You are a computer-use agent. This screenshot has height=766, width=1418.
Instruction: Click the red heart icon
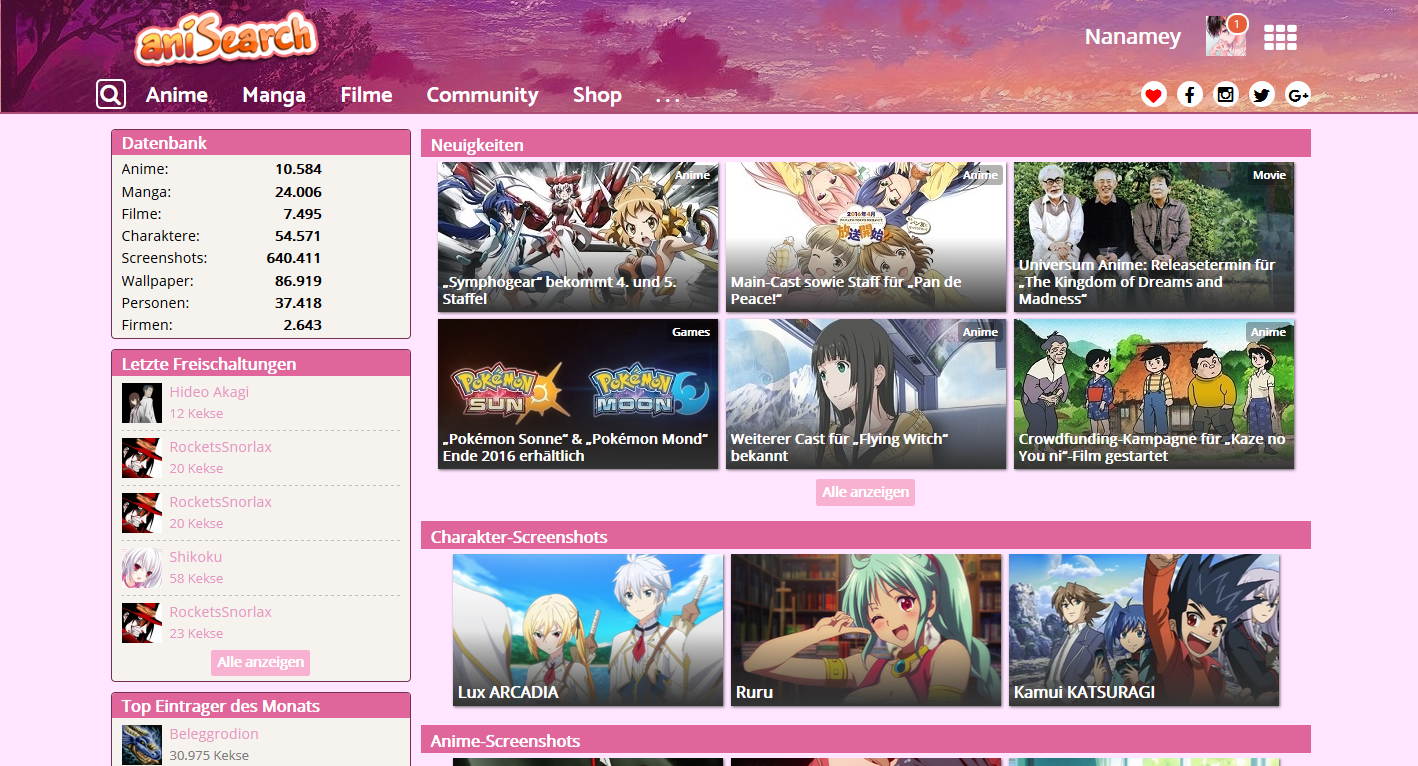(x=1154, y=95)
